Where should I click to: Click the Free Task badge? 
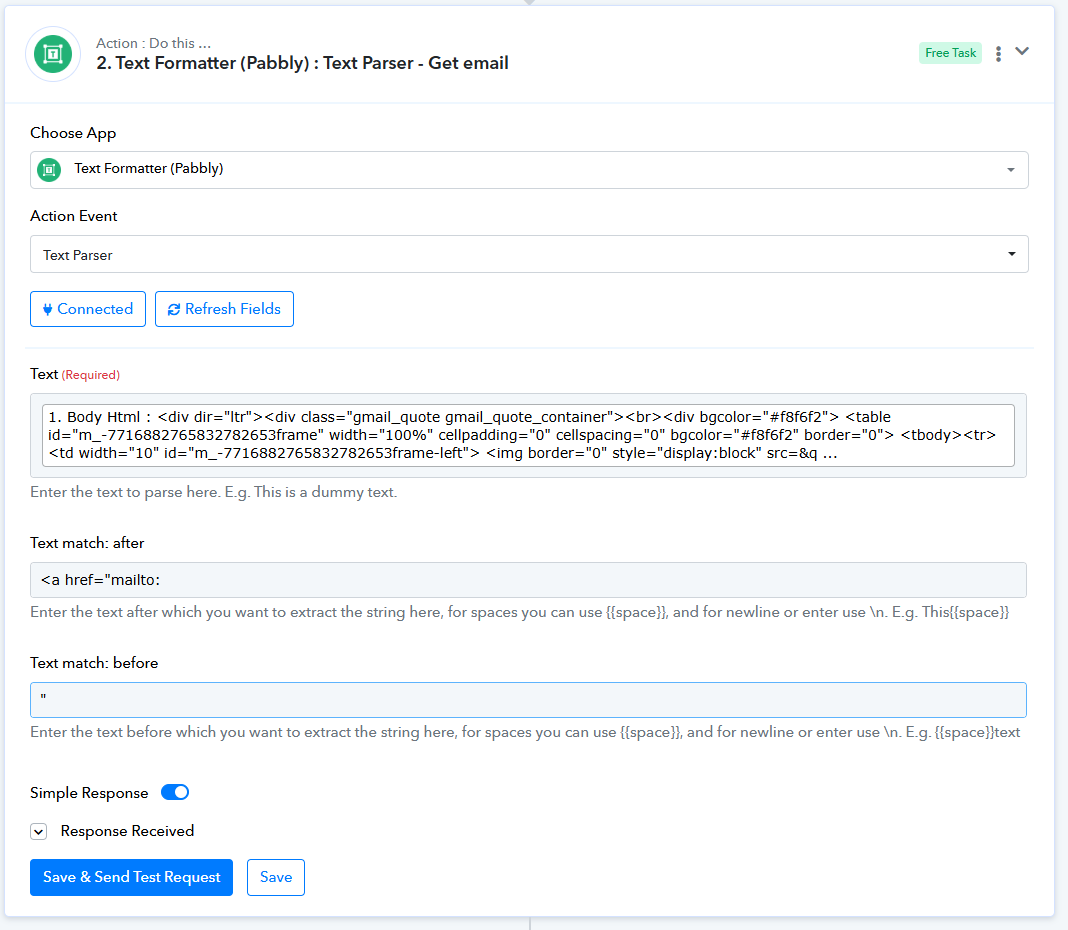(x=950, y=53)
